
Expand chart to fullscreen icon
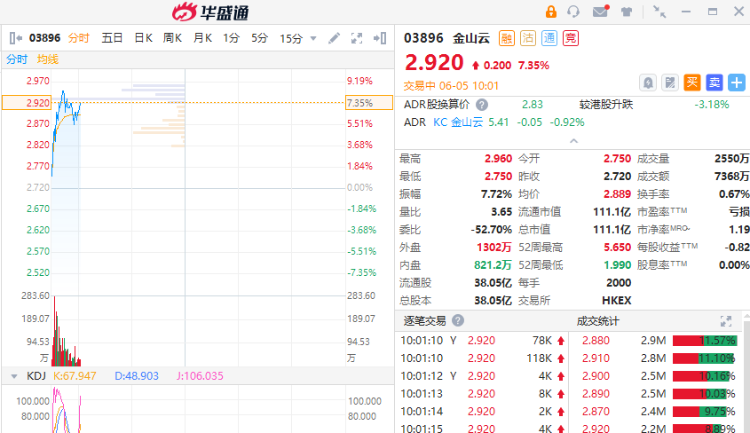356,38
